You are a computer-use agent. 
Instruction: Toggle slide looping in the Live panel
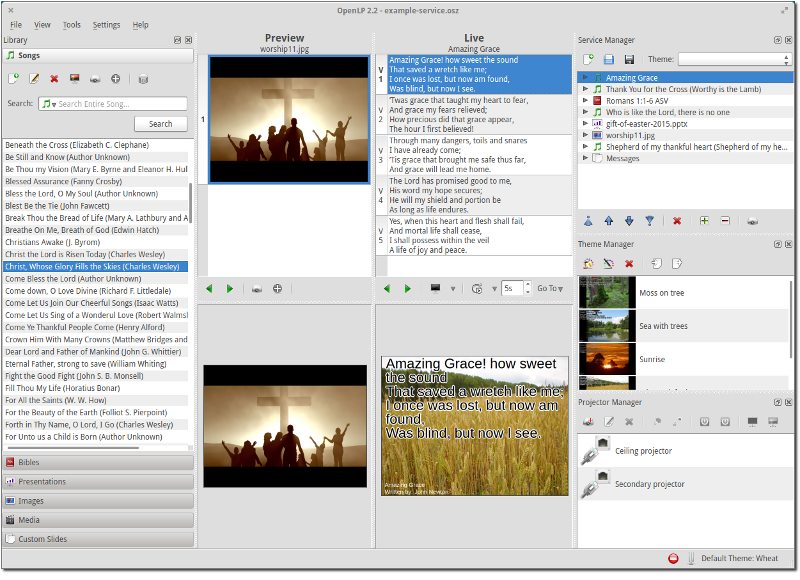pos(477,288)
